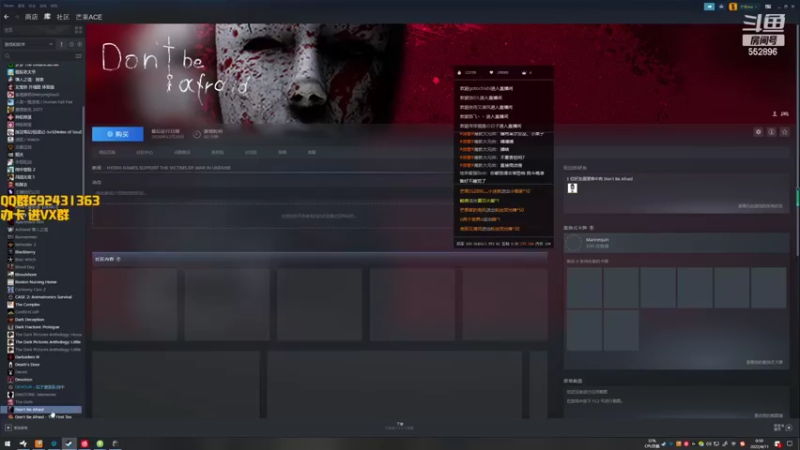Image resolution: width=800 pixels, height=450 pixels.
Task: Open the taskbar clock and date
Action: [x=759, y=444]
